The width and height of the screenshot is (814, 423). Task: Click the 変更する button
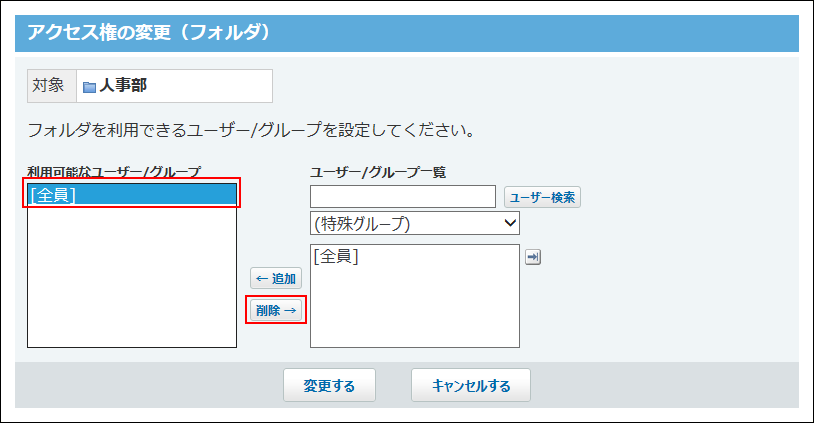tap(329, 385)
